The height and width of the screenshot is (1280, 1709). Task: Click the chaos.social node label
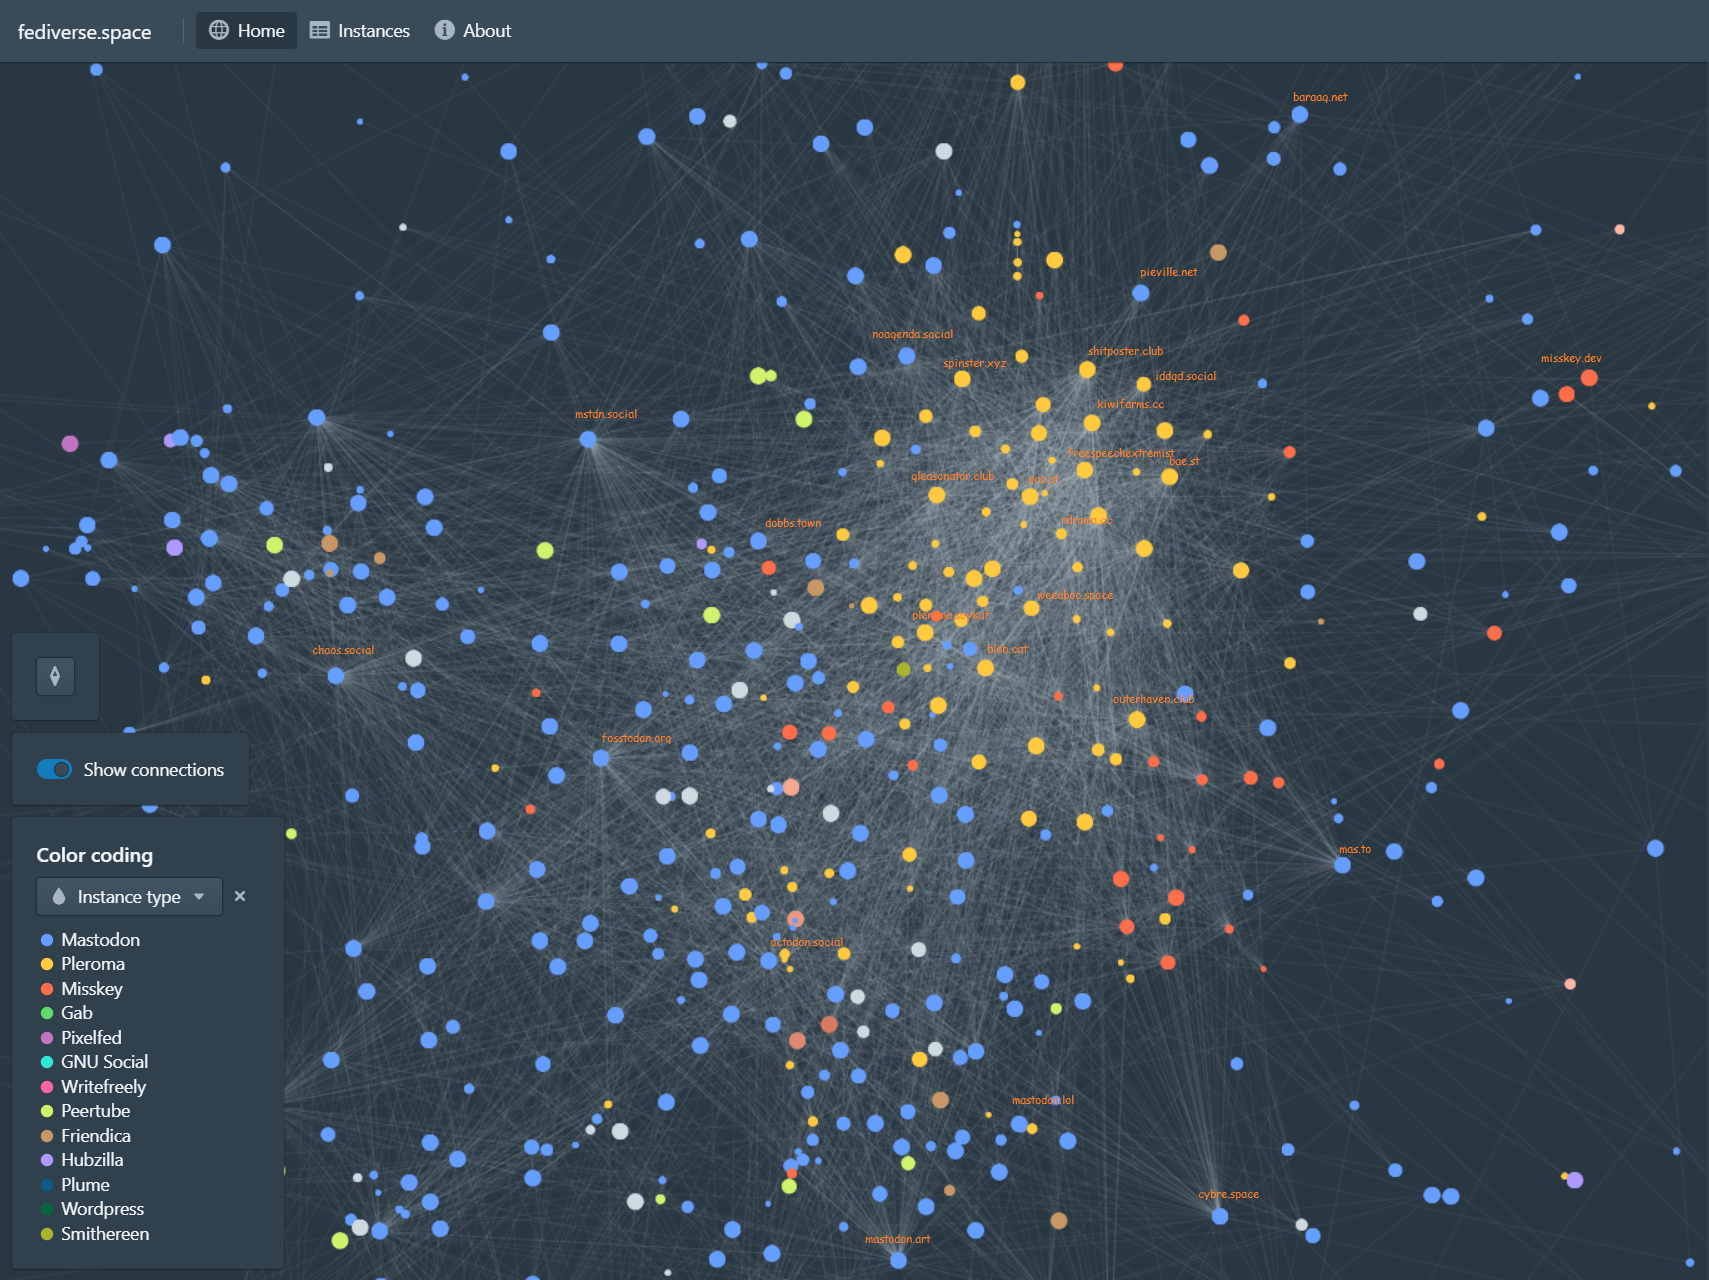343,650
